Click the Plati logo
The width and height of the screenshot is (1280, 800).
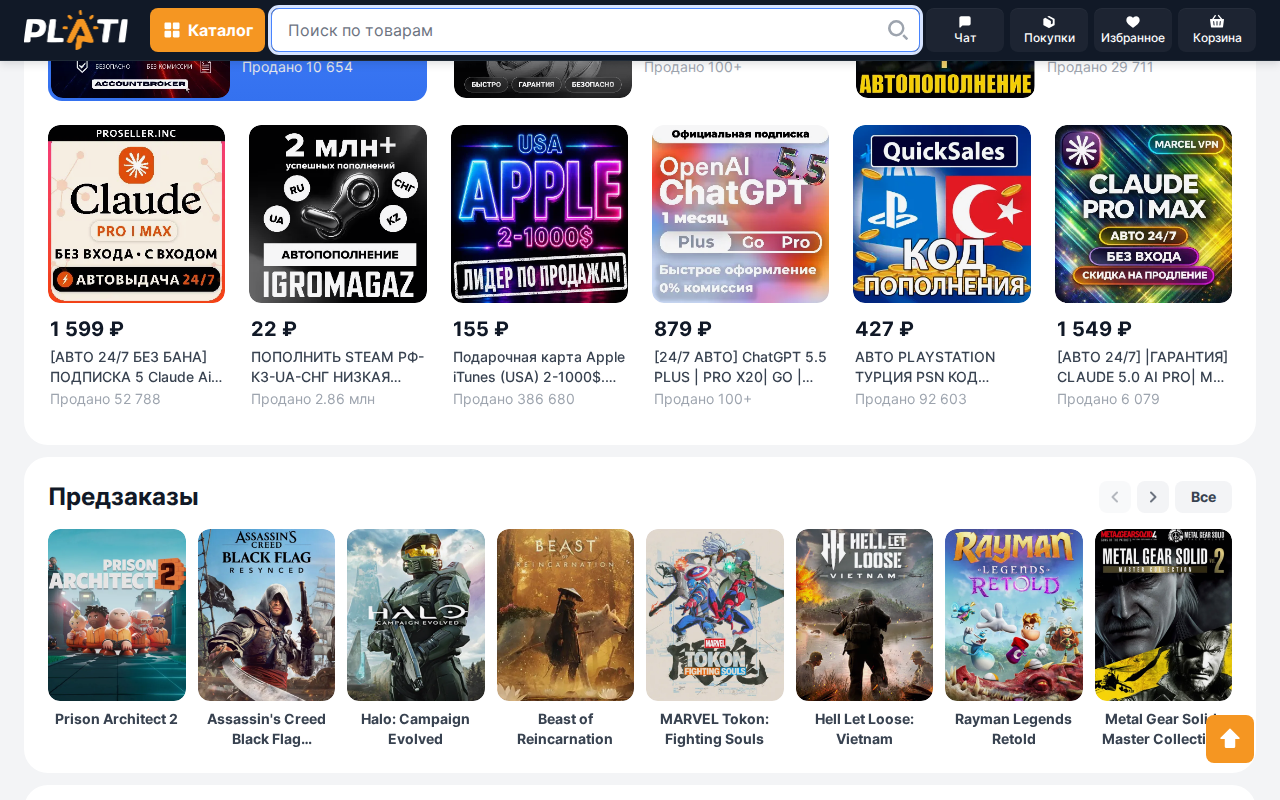pyautogui.click(x=76, y=30)
